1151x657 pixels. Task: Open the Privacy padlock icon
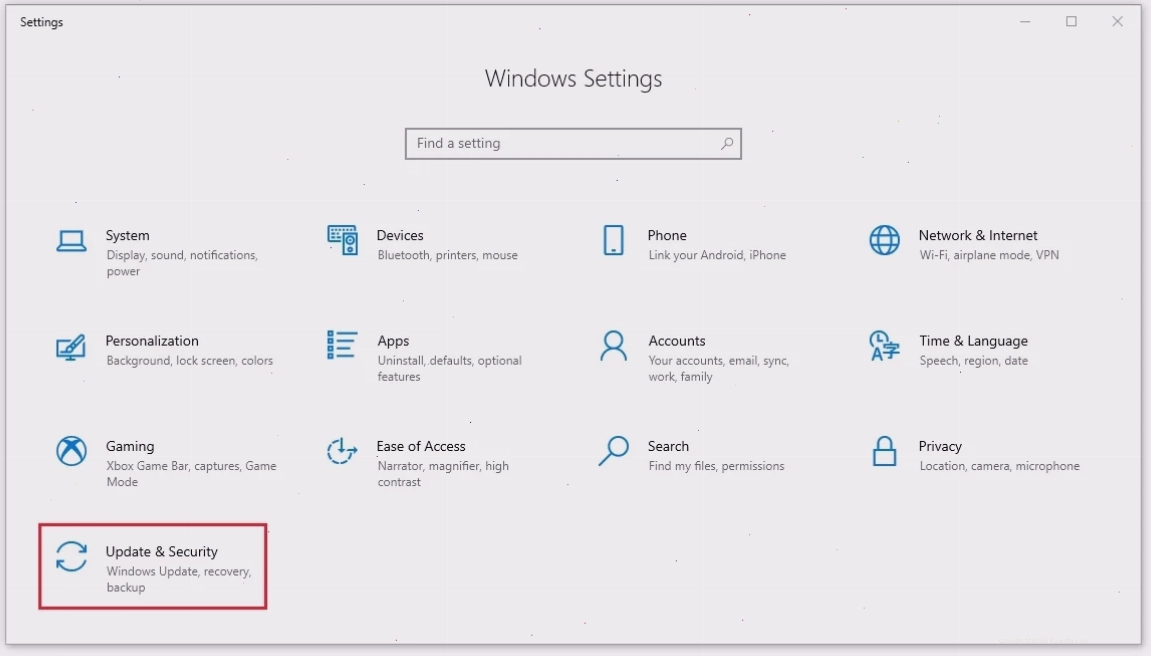(885, 451)
